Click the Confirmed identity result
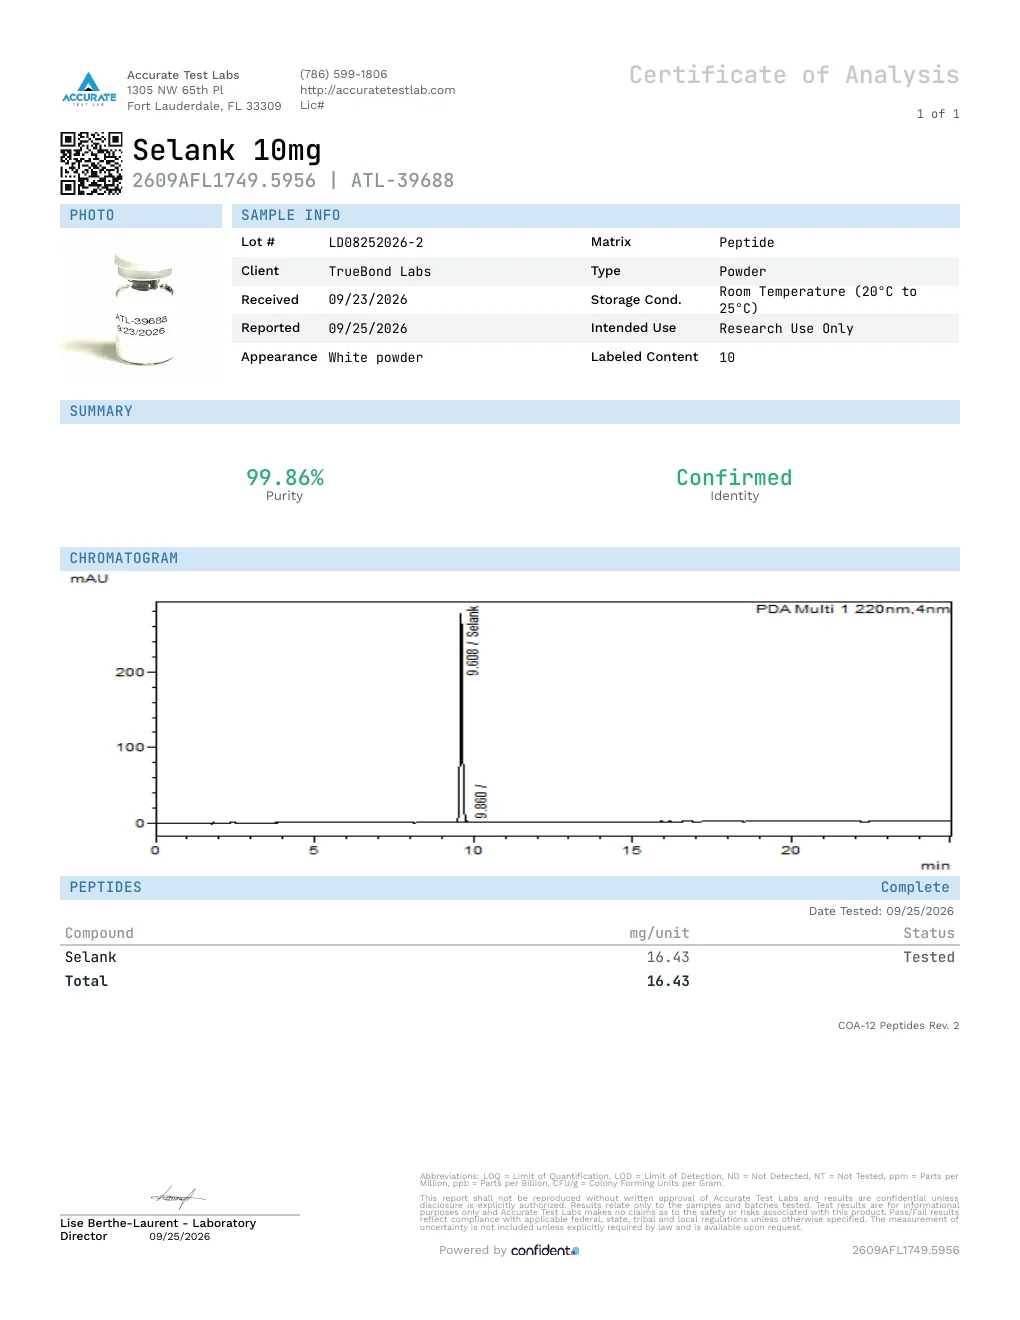The image size is (1020, 1320). [734, 478]
